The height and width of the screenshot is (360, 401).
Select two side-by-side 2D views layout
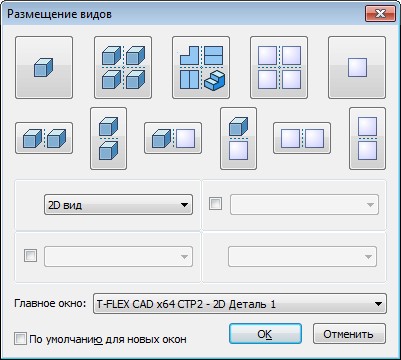click(302, 138)
